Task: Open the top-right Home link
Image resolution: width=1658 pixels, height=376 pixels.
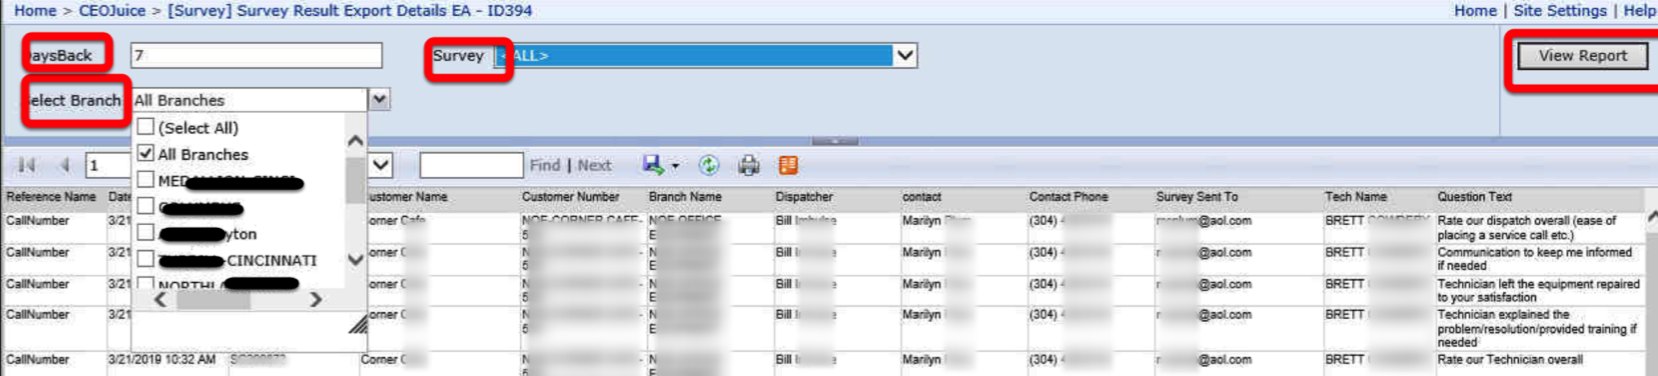Action: (1475, 10)
